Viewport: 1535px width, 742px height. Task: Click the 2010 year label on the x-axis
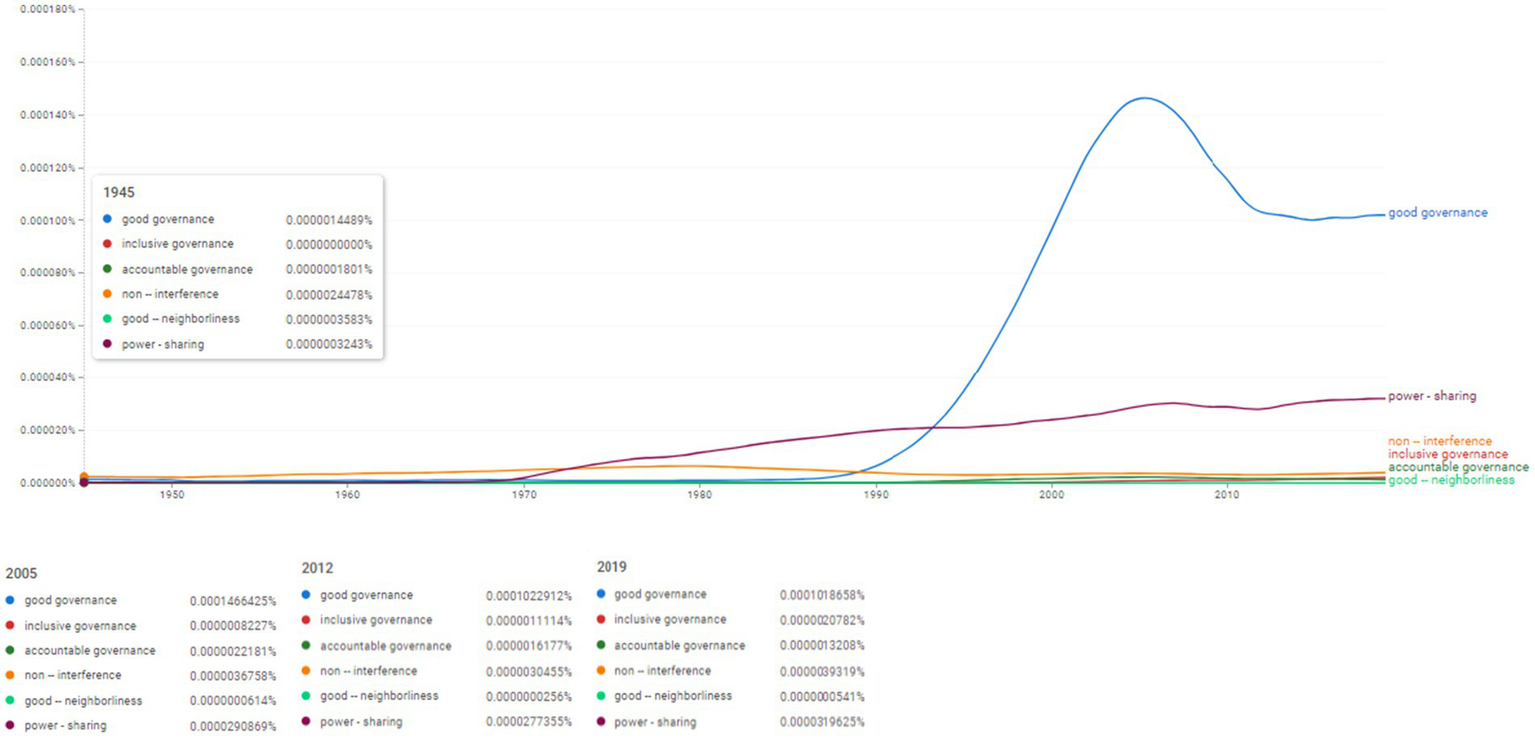coord(1227,495)
